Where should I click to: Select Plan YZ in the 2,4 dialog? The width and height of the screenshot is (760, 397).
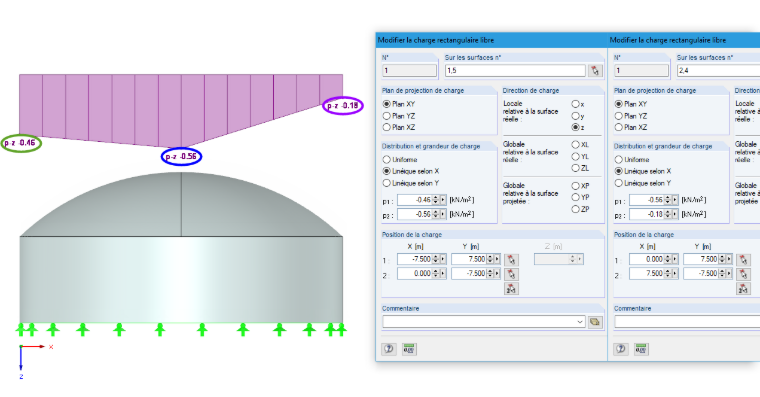click(619, 116)
